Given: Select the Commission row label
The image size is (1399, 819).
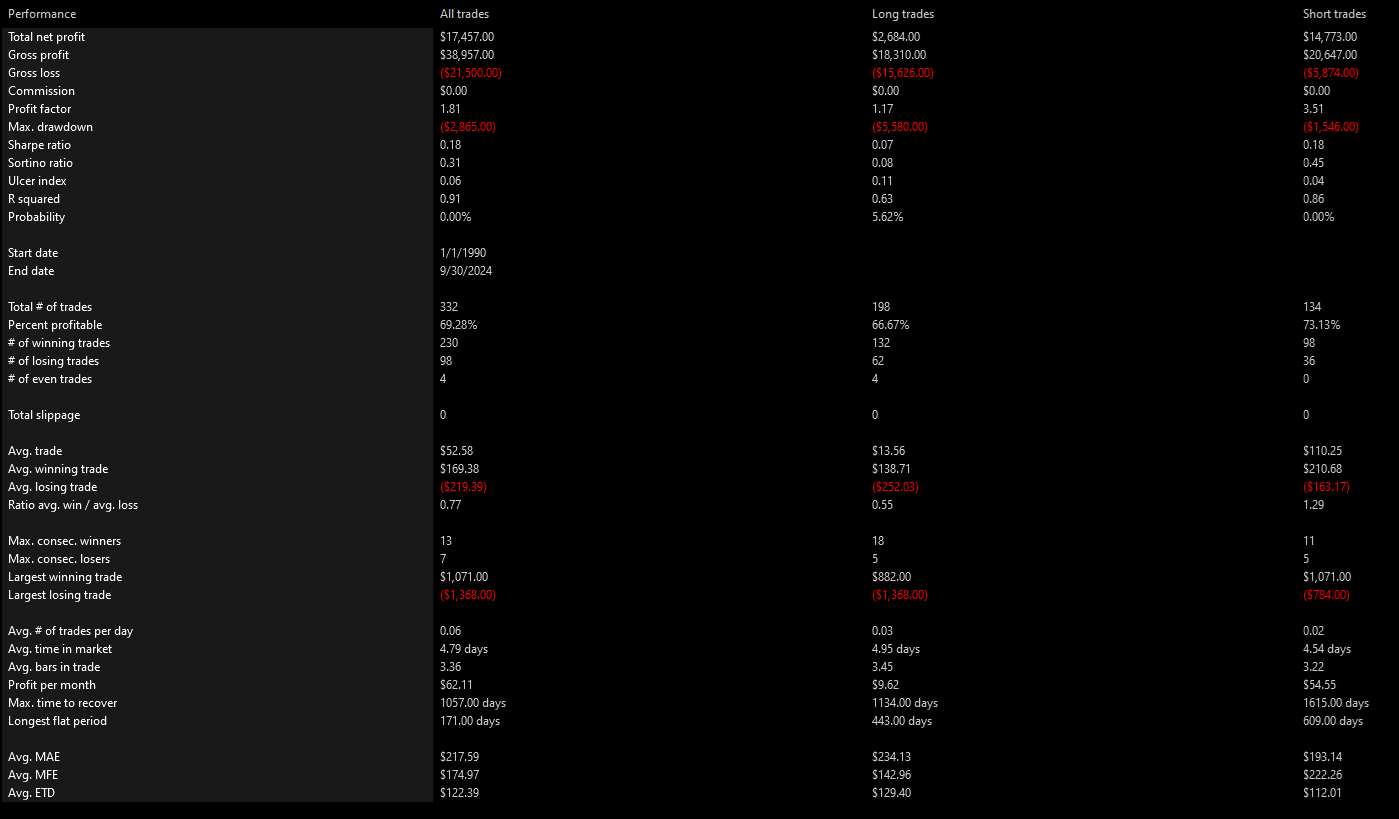Looking at the screenshot, I should [x=41, y=91].
